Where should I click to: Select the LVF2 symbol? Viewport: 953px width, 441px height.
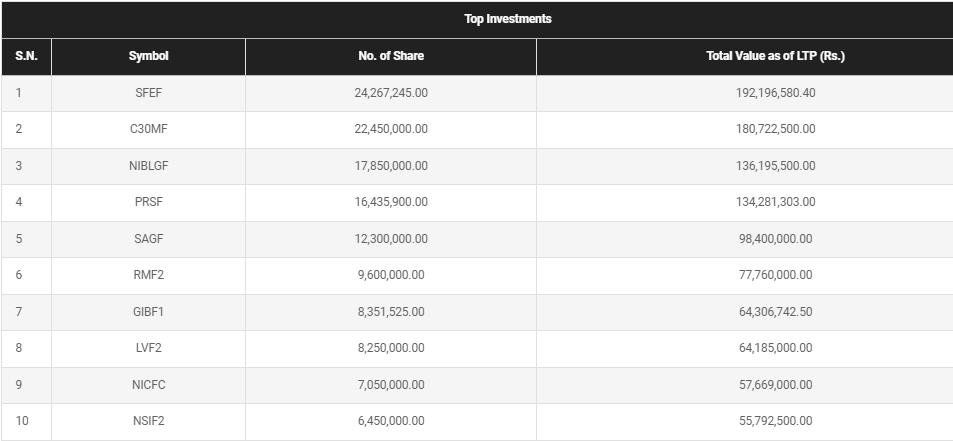(x=148, y=348)
